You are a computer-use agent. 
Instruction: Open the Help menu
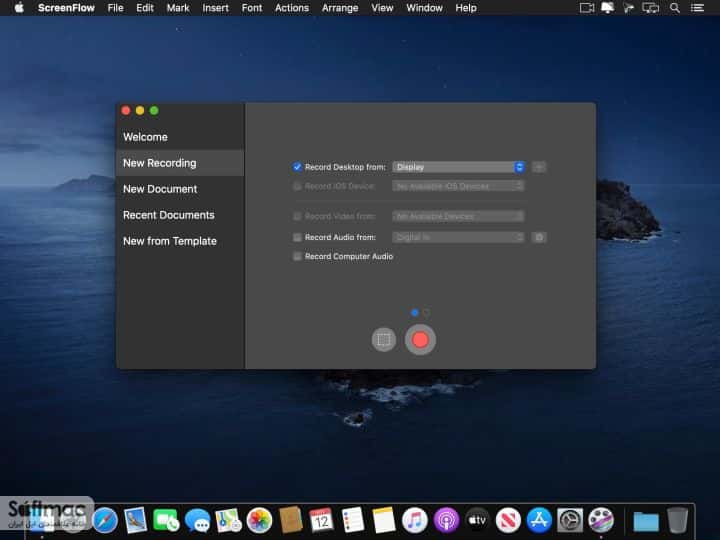(466, 8)
